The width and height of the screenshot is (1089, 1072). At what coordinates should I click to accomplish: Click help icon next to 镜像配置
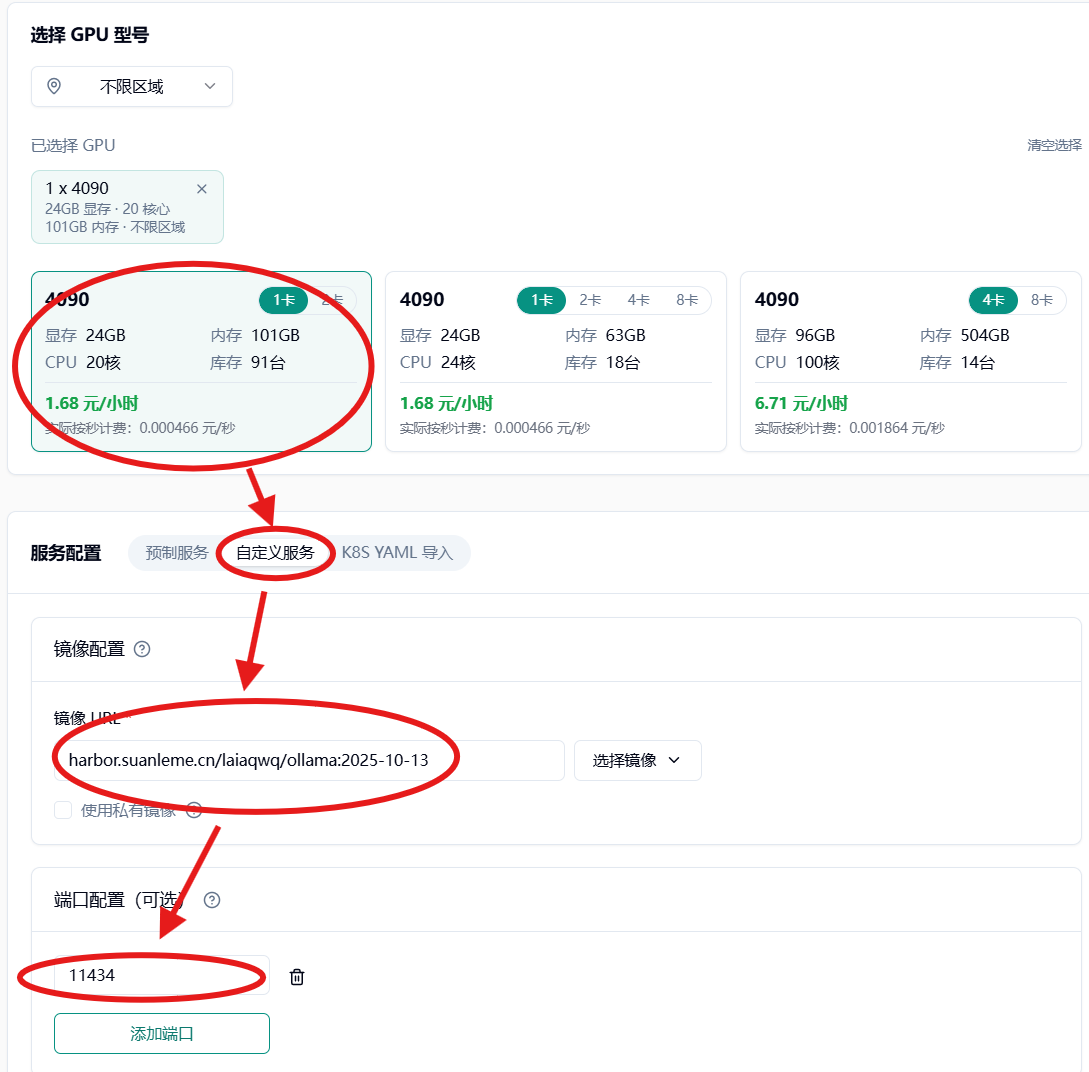pyautogui.click(x=142, y=649)
